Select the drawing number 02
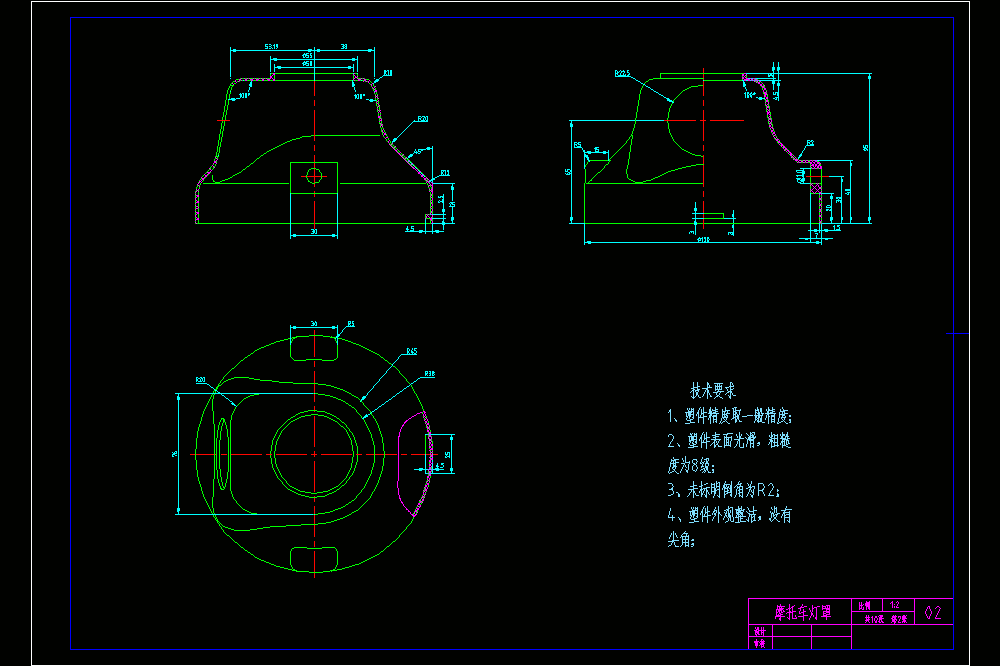 click(x=933, y=612)
